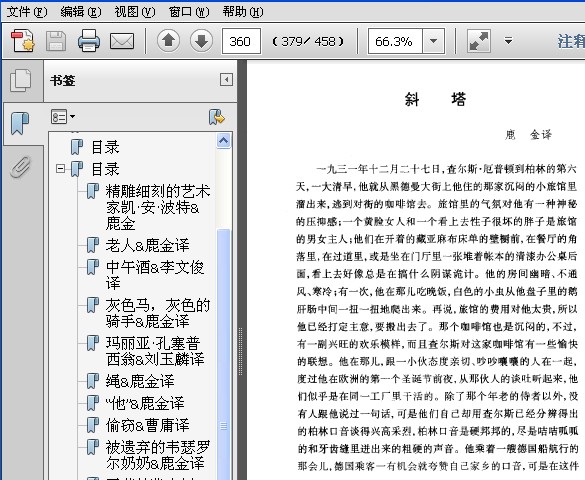Open the 编辑 menu
The height and width of the screenshot is (480, 585).
pos(81,12)
